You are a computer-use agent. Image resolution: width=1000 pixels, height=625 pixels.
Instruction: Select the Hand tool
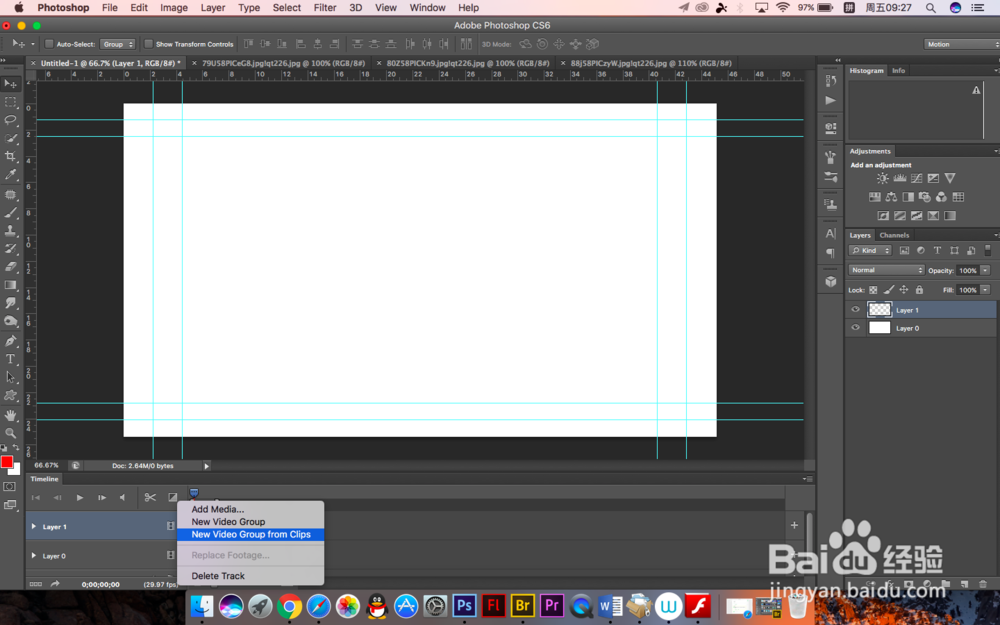pyautogui.click(x=10, y=415)
